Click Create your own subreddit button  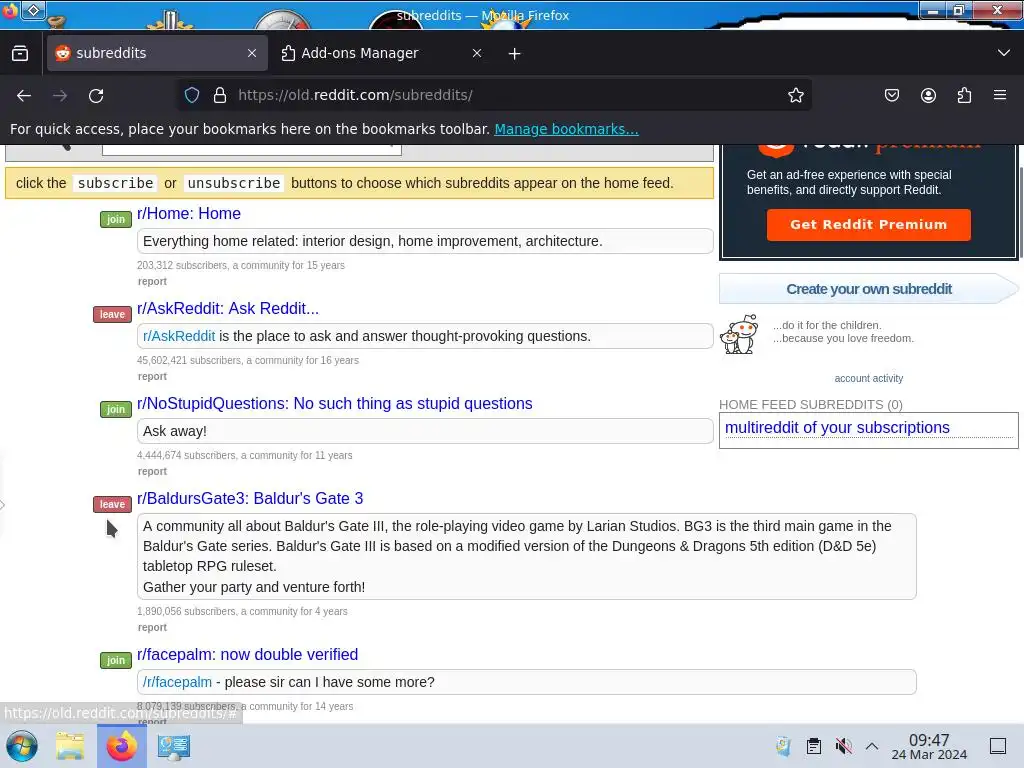[x=869, y=289]
